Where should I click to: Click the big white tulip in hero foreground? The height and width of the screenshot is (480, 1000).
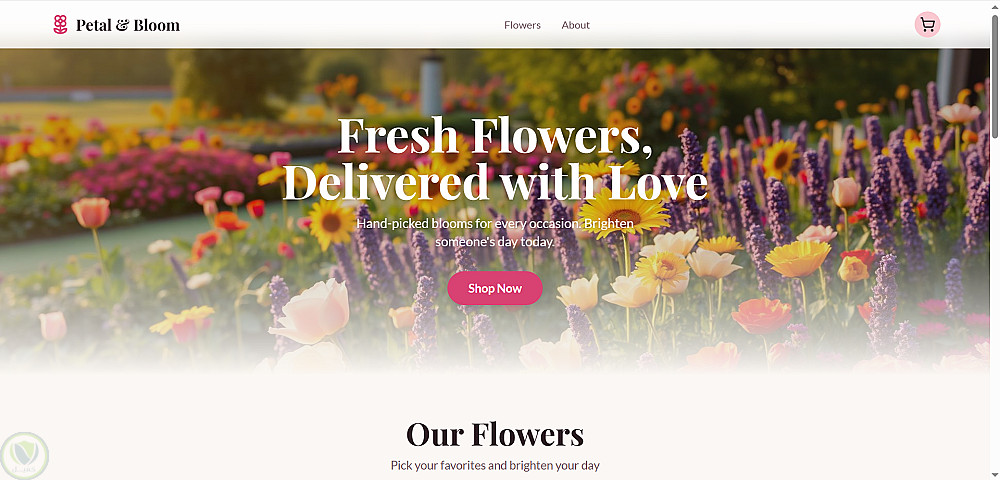pyautogui.click(x=310, y=312)
